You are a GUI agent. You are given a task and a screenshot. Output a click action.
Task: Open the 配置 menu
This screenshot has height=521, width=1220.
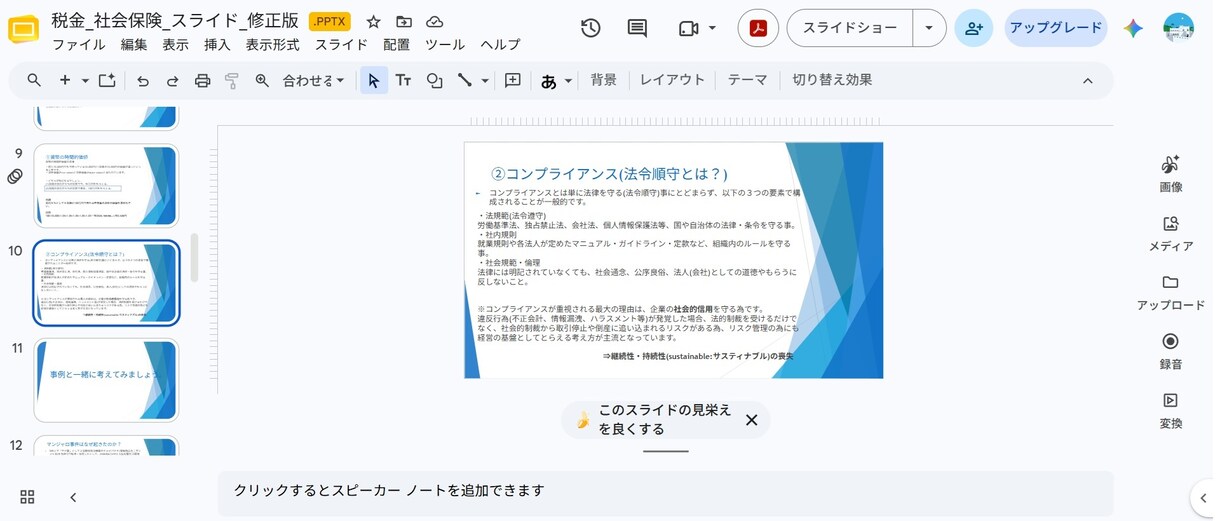396,45
